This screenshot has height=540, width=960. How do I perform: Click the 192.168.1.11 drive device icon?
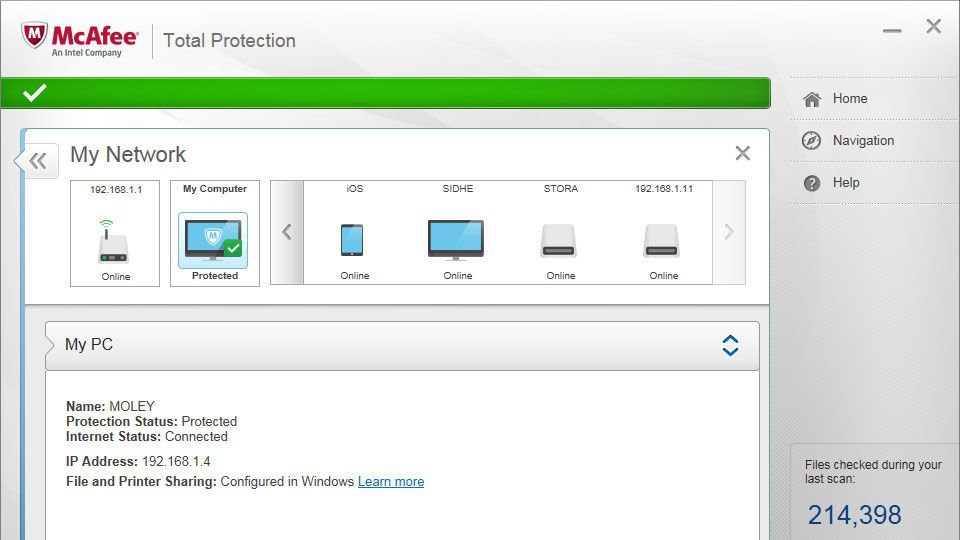pos(661,241)
